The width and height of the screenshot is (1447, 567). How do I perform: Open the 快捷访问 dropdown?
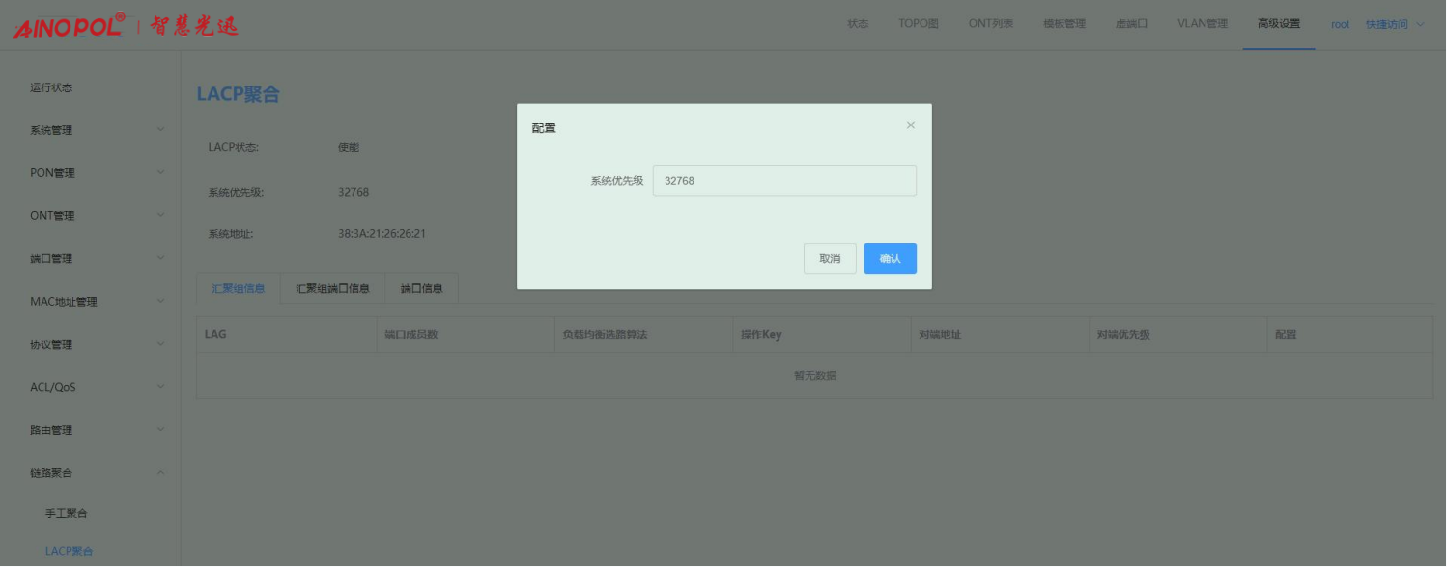1394,24
